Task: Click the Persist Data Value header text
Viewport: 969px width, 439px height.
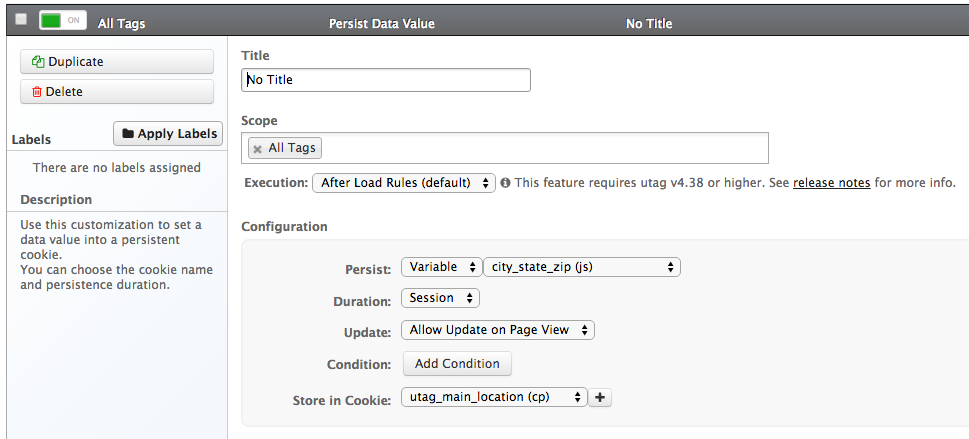Action: coord(381,23)
